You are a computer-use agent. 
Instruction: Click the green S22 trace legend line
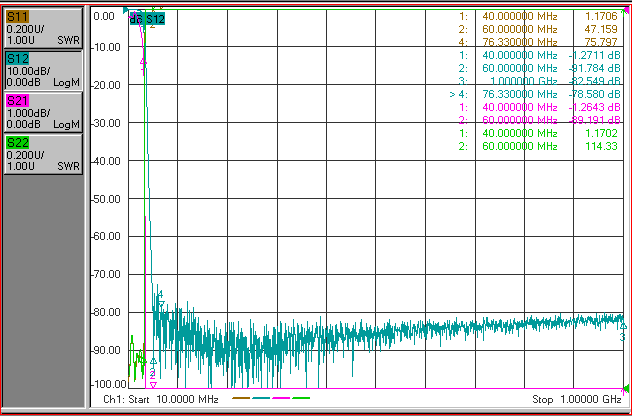[x=301, y=398]
